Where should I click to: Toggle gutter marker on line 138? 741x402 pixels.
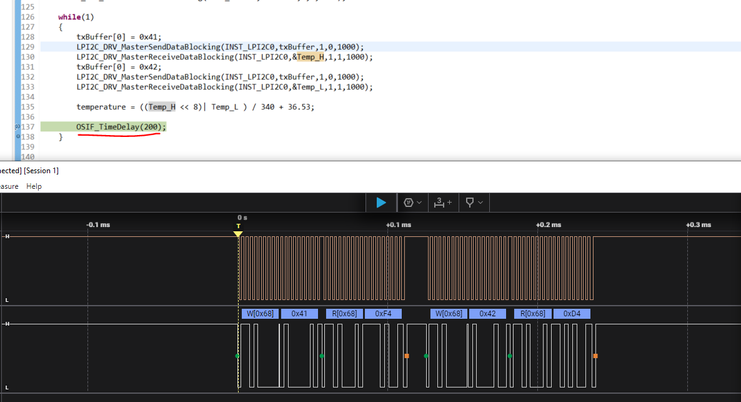coord(18,137)
